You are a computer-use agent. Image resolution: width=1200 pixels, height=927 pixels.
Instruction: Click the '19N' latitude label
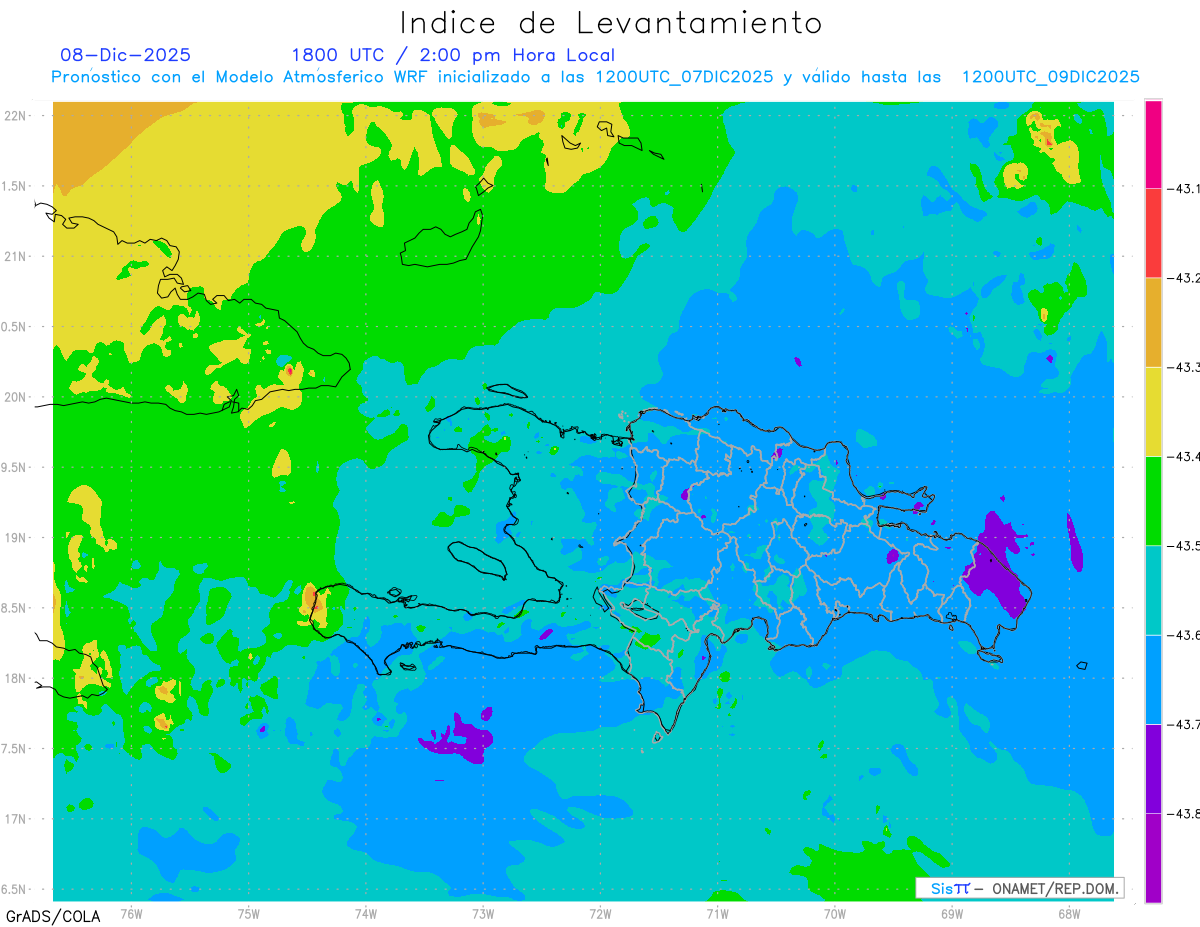tap(16, 538)
